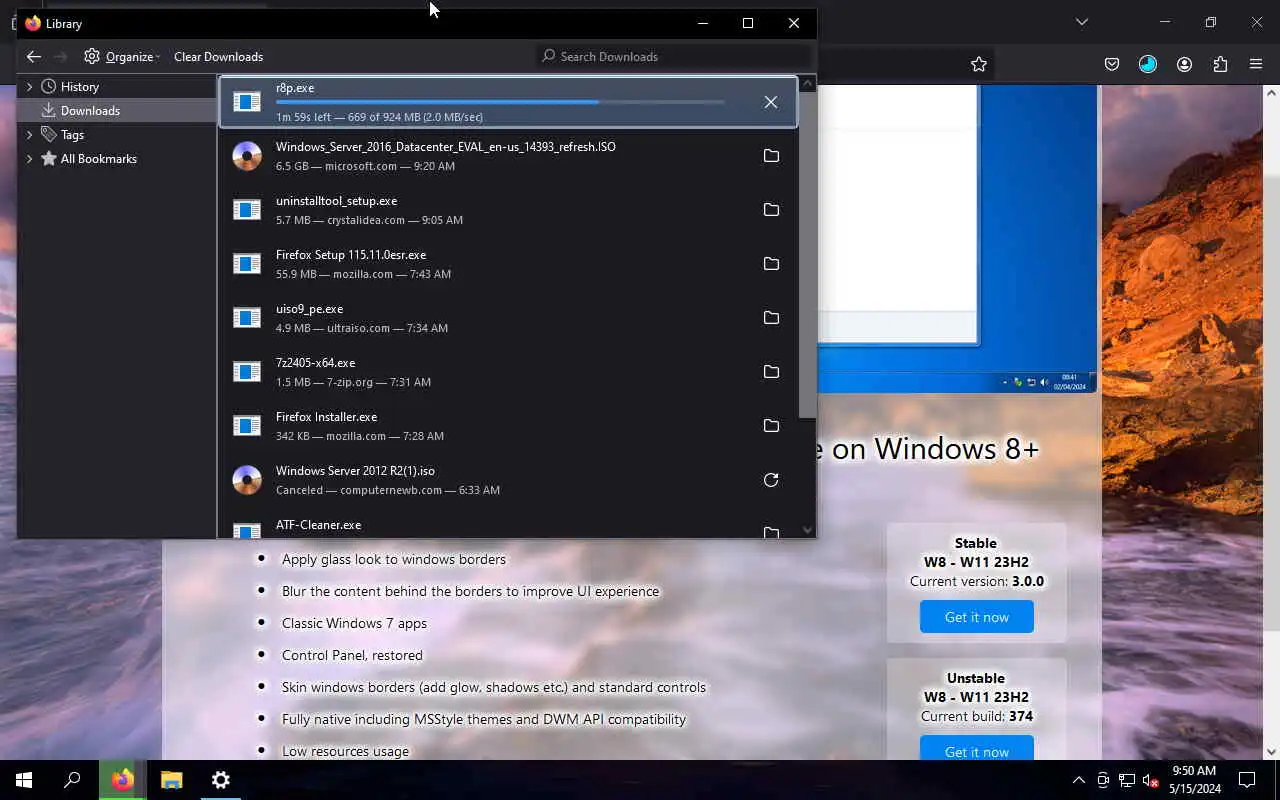Select ATF-Cleaner.exe download entry
The image size is (1280, 800).
click(508, 524)
